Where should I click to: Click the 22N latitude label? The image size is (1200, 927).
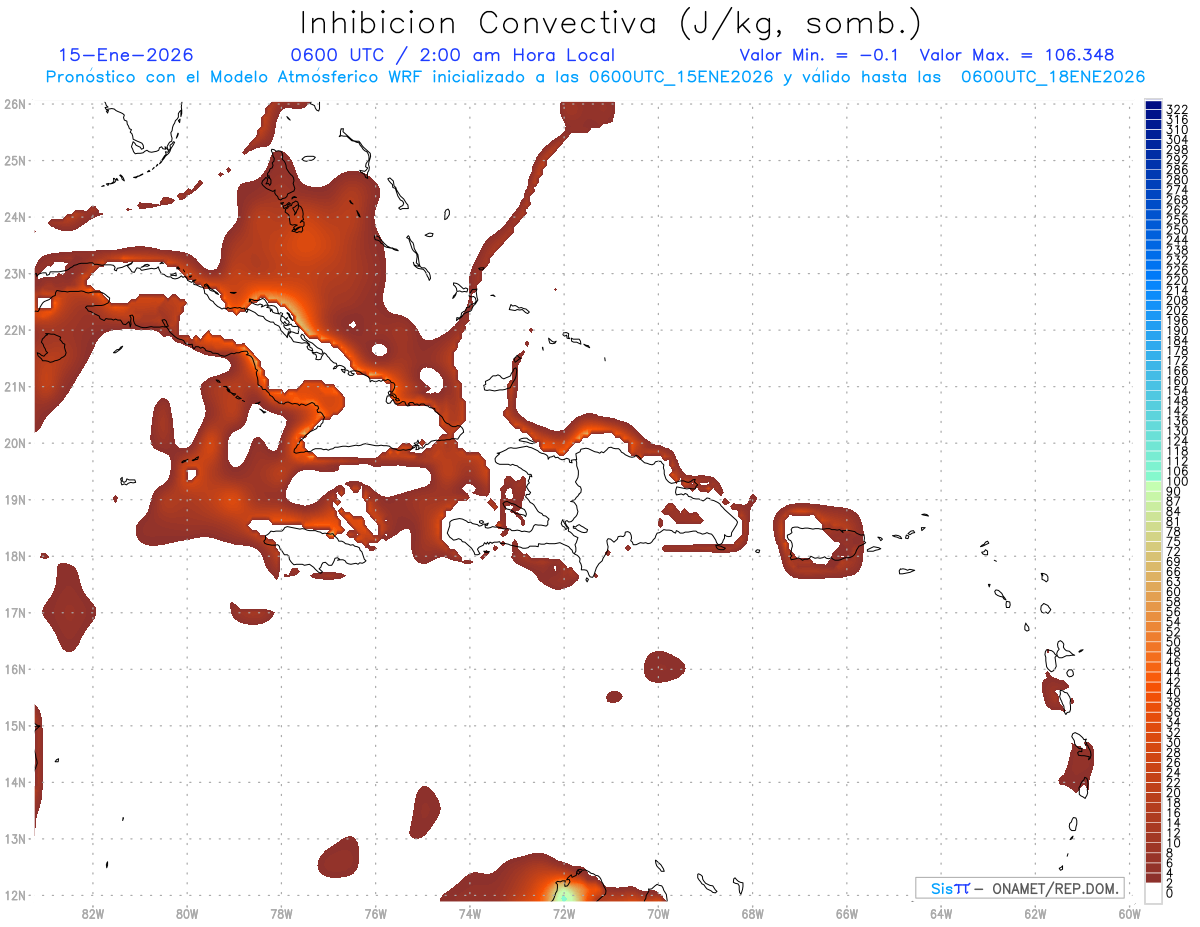(15, 330)
